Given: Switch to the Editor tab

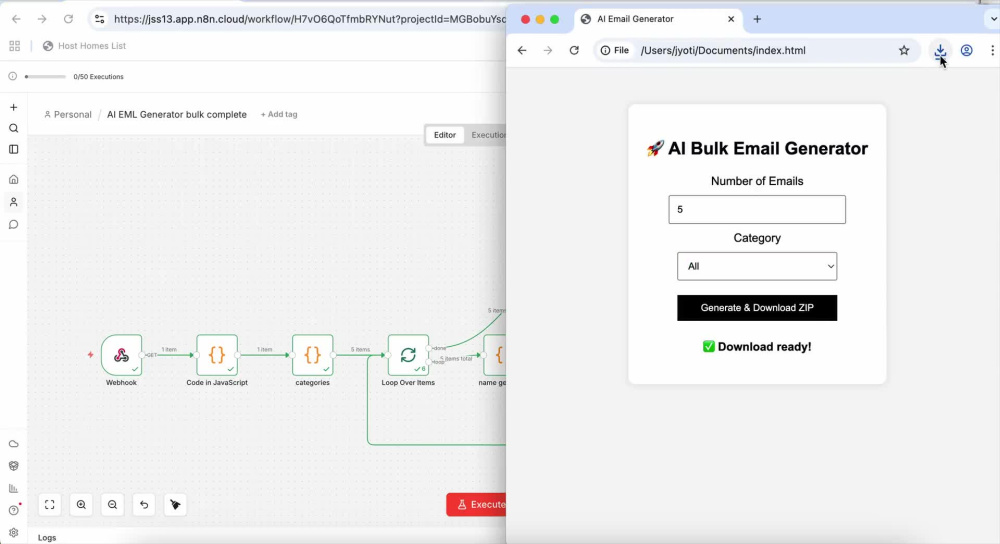Looking at the screenshot, I should (x=445, y=135).
